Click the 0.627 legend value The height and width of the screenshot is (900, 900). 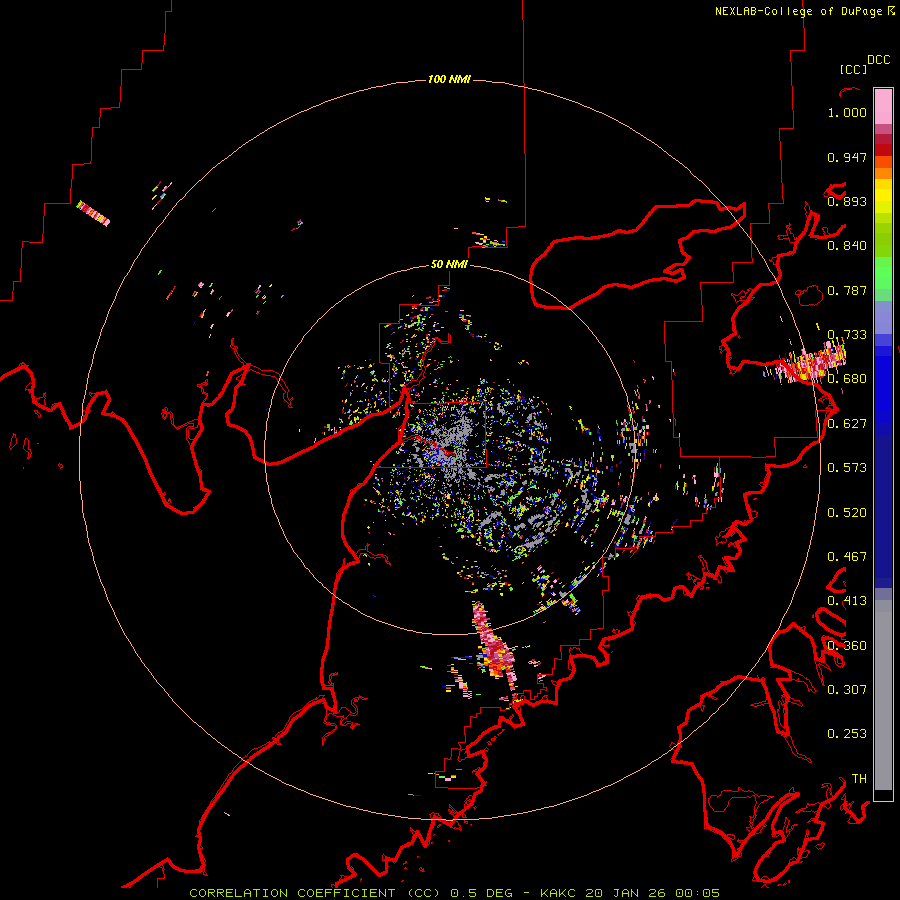[x=847, y=424]
